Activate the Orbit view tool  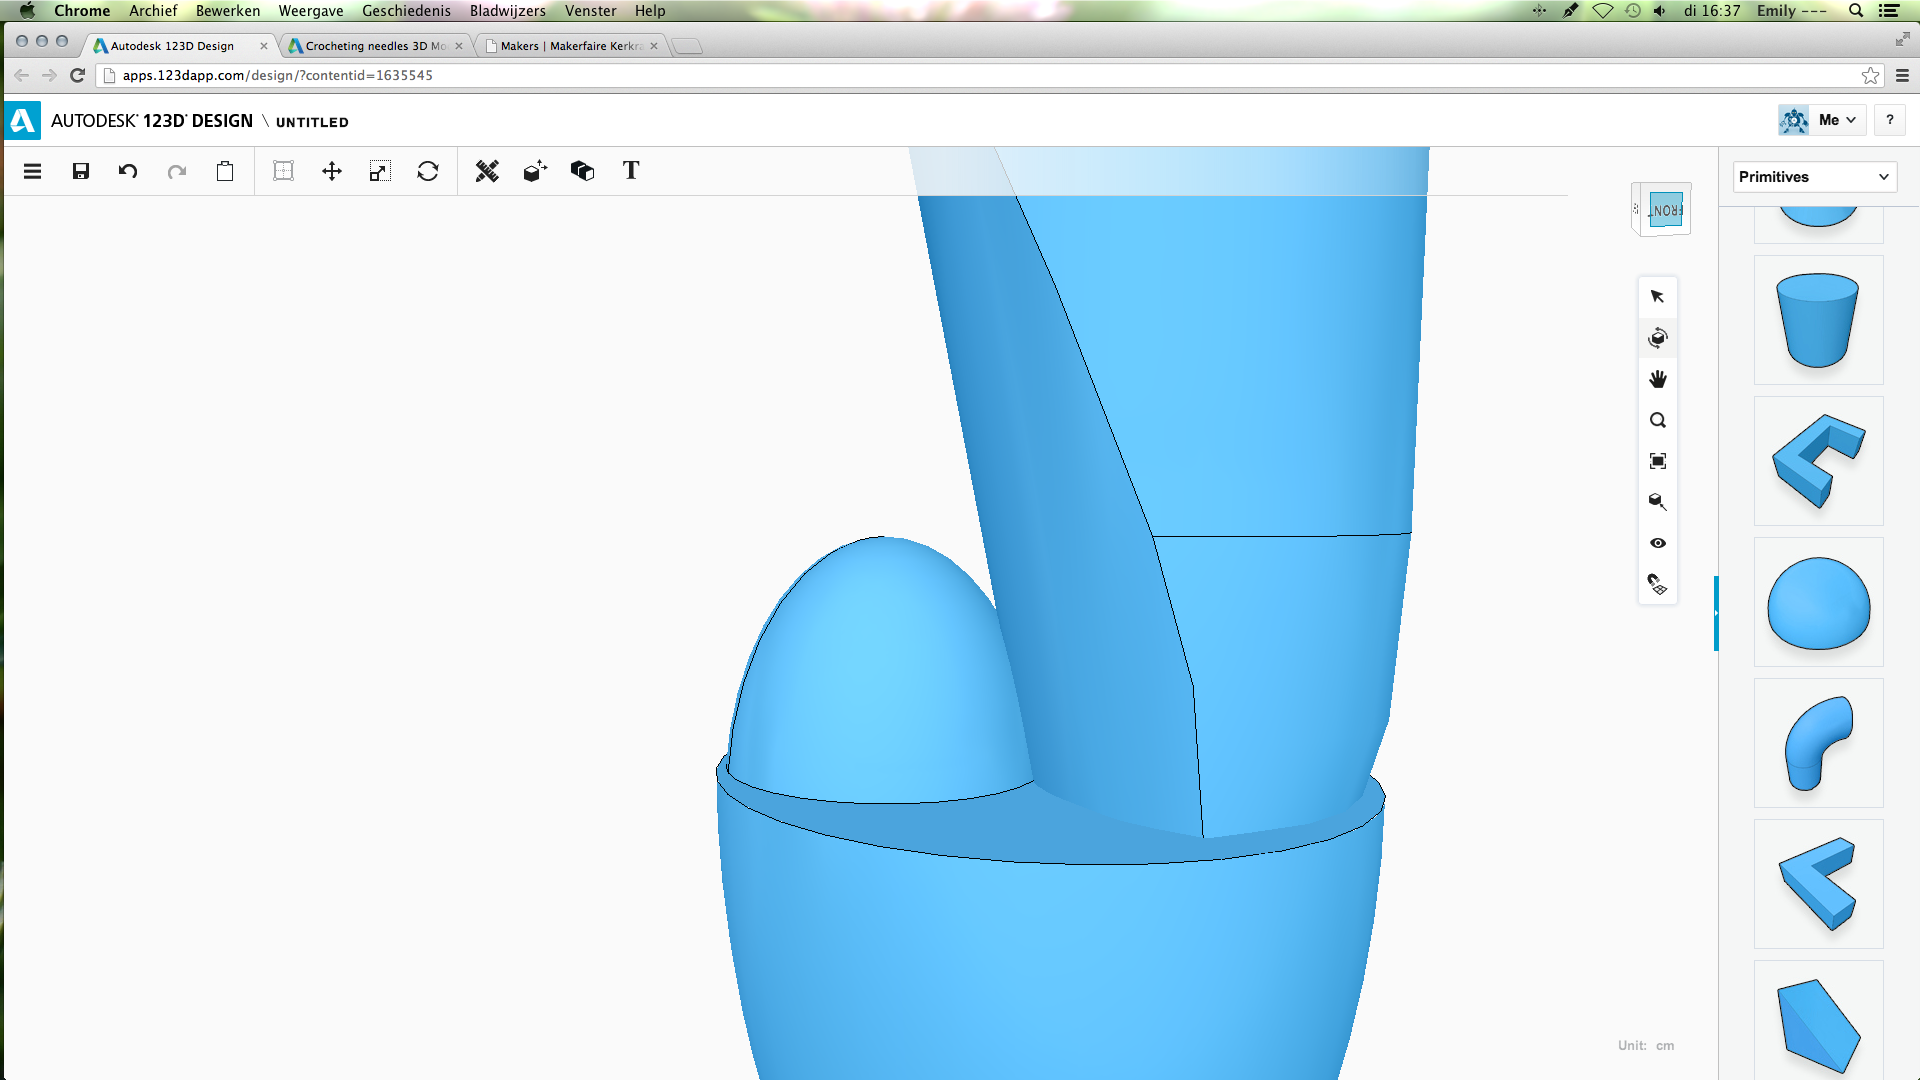click(x=1658, y=338)
